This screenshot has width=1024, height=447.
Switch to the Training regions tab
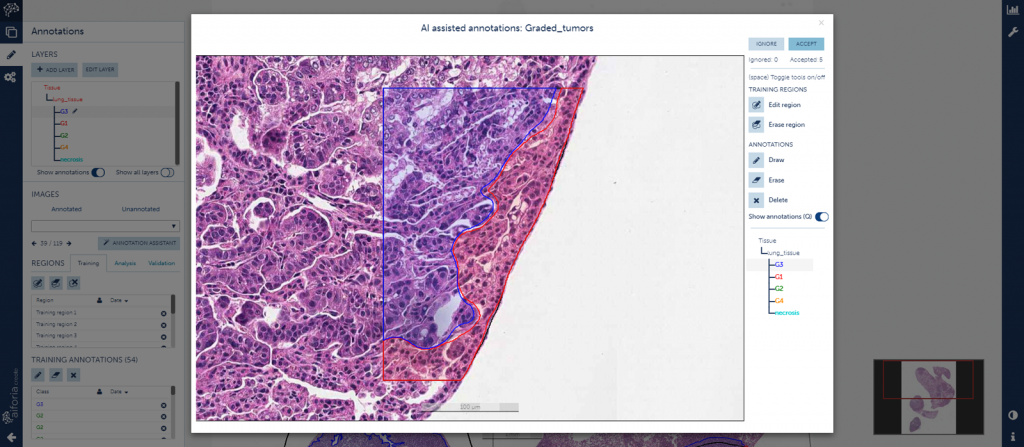pos(88,263)
